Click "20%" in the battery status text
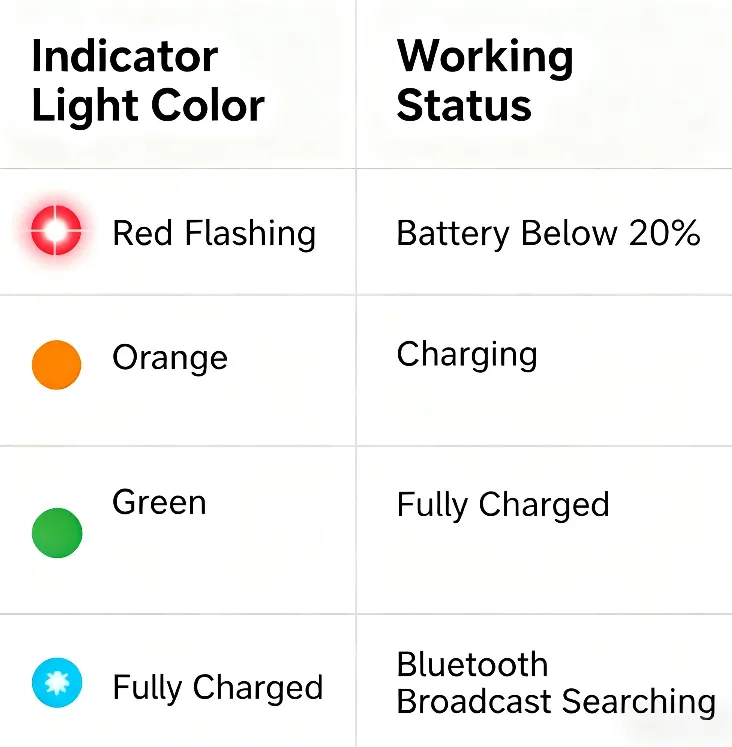The width and height of the screenshot is (732, 747). pyautogui.click(x=664, y=233)
